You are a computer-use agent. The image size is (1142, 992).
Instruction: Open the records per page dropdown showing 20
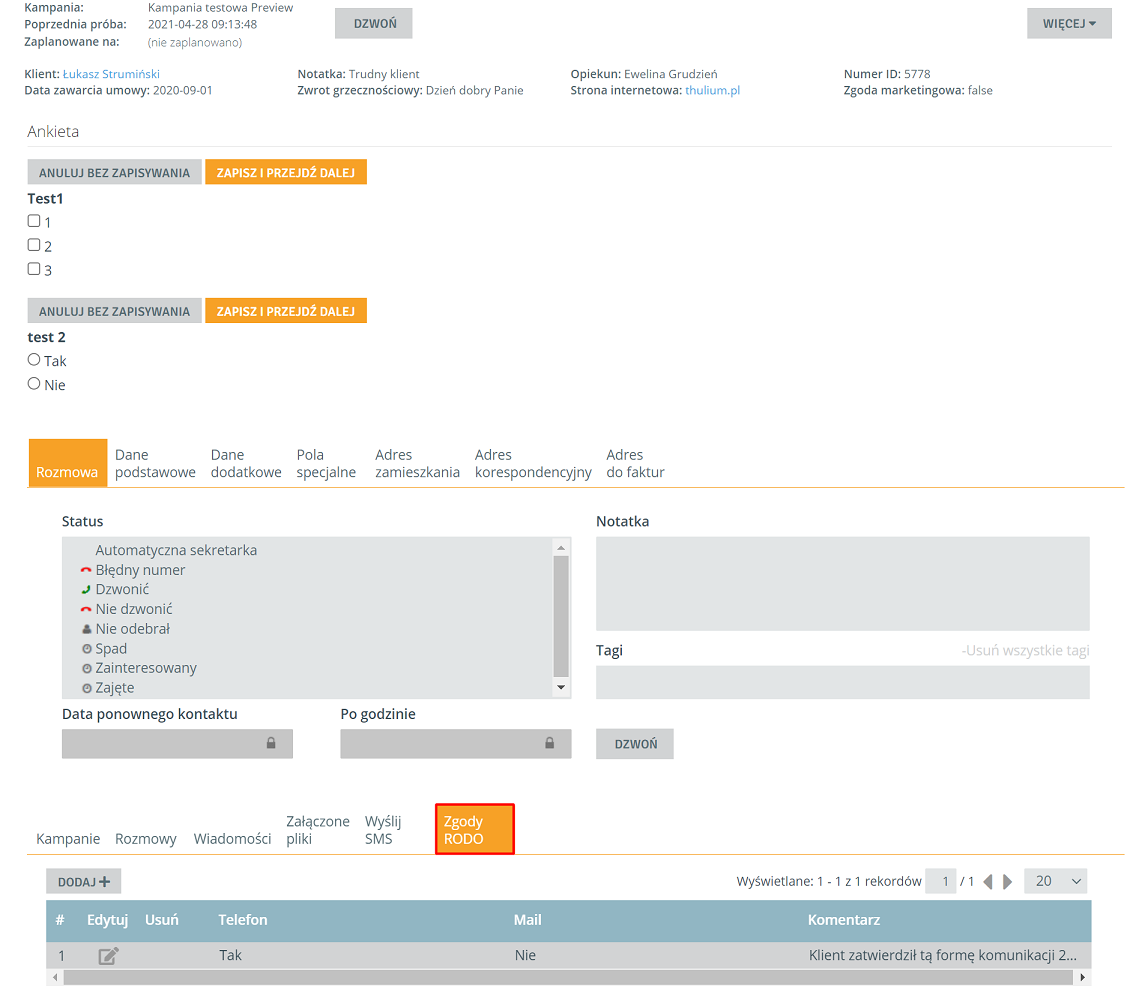pyautogui.click(x=1055, y=881)
